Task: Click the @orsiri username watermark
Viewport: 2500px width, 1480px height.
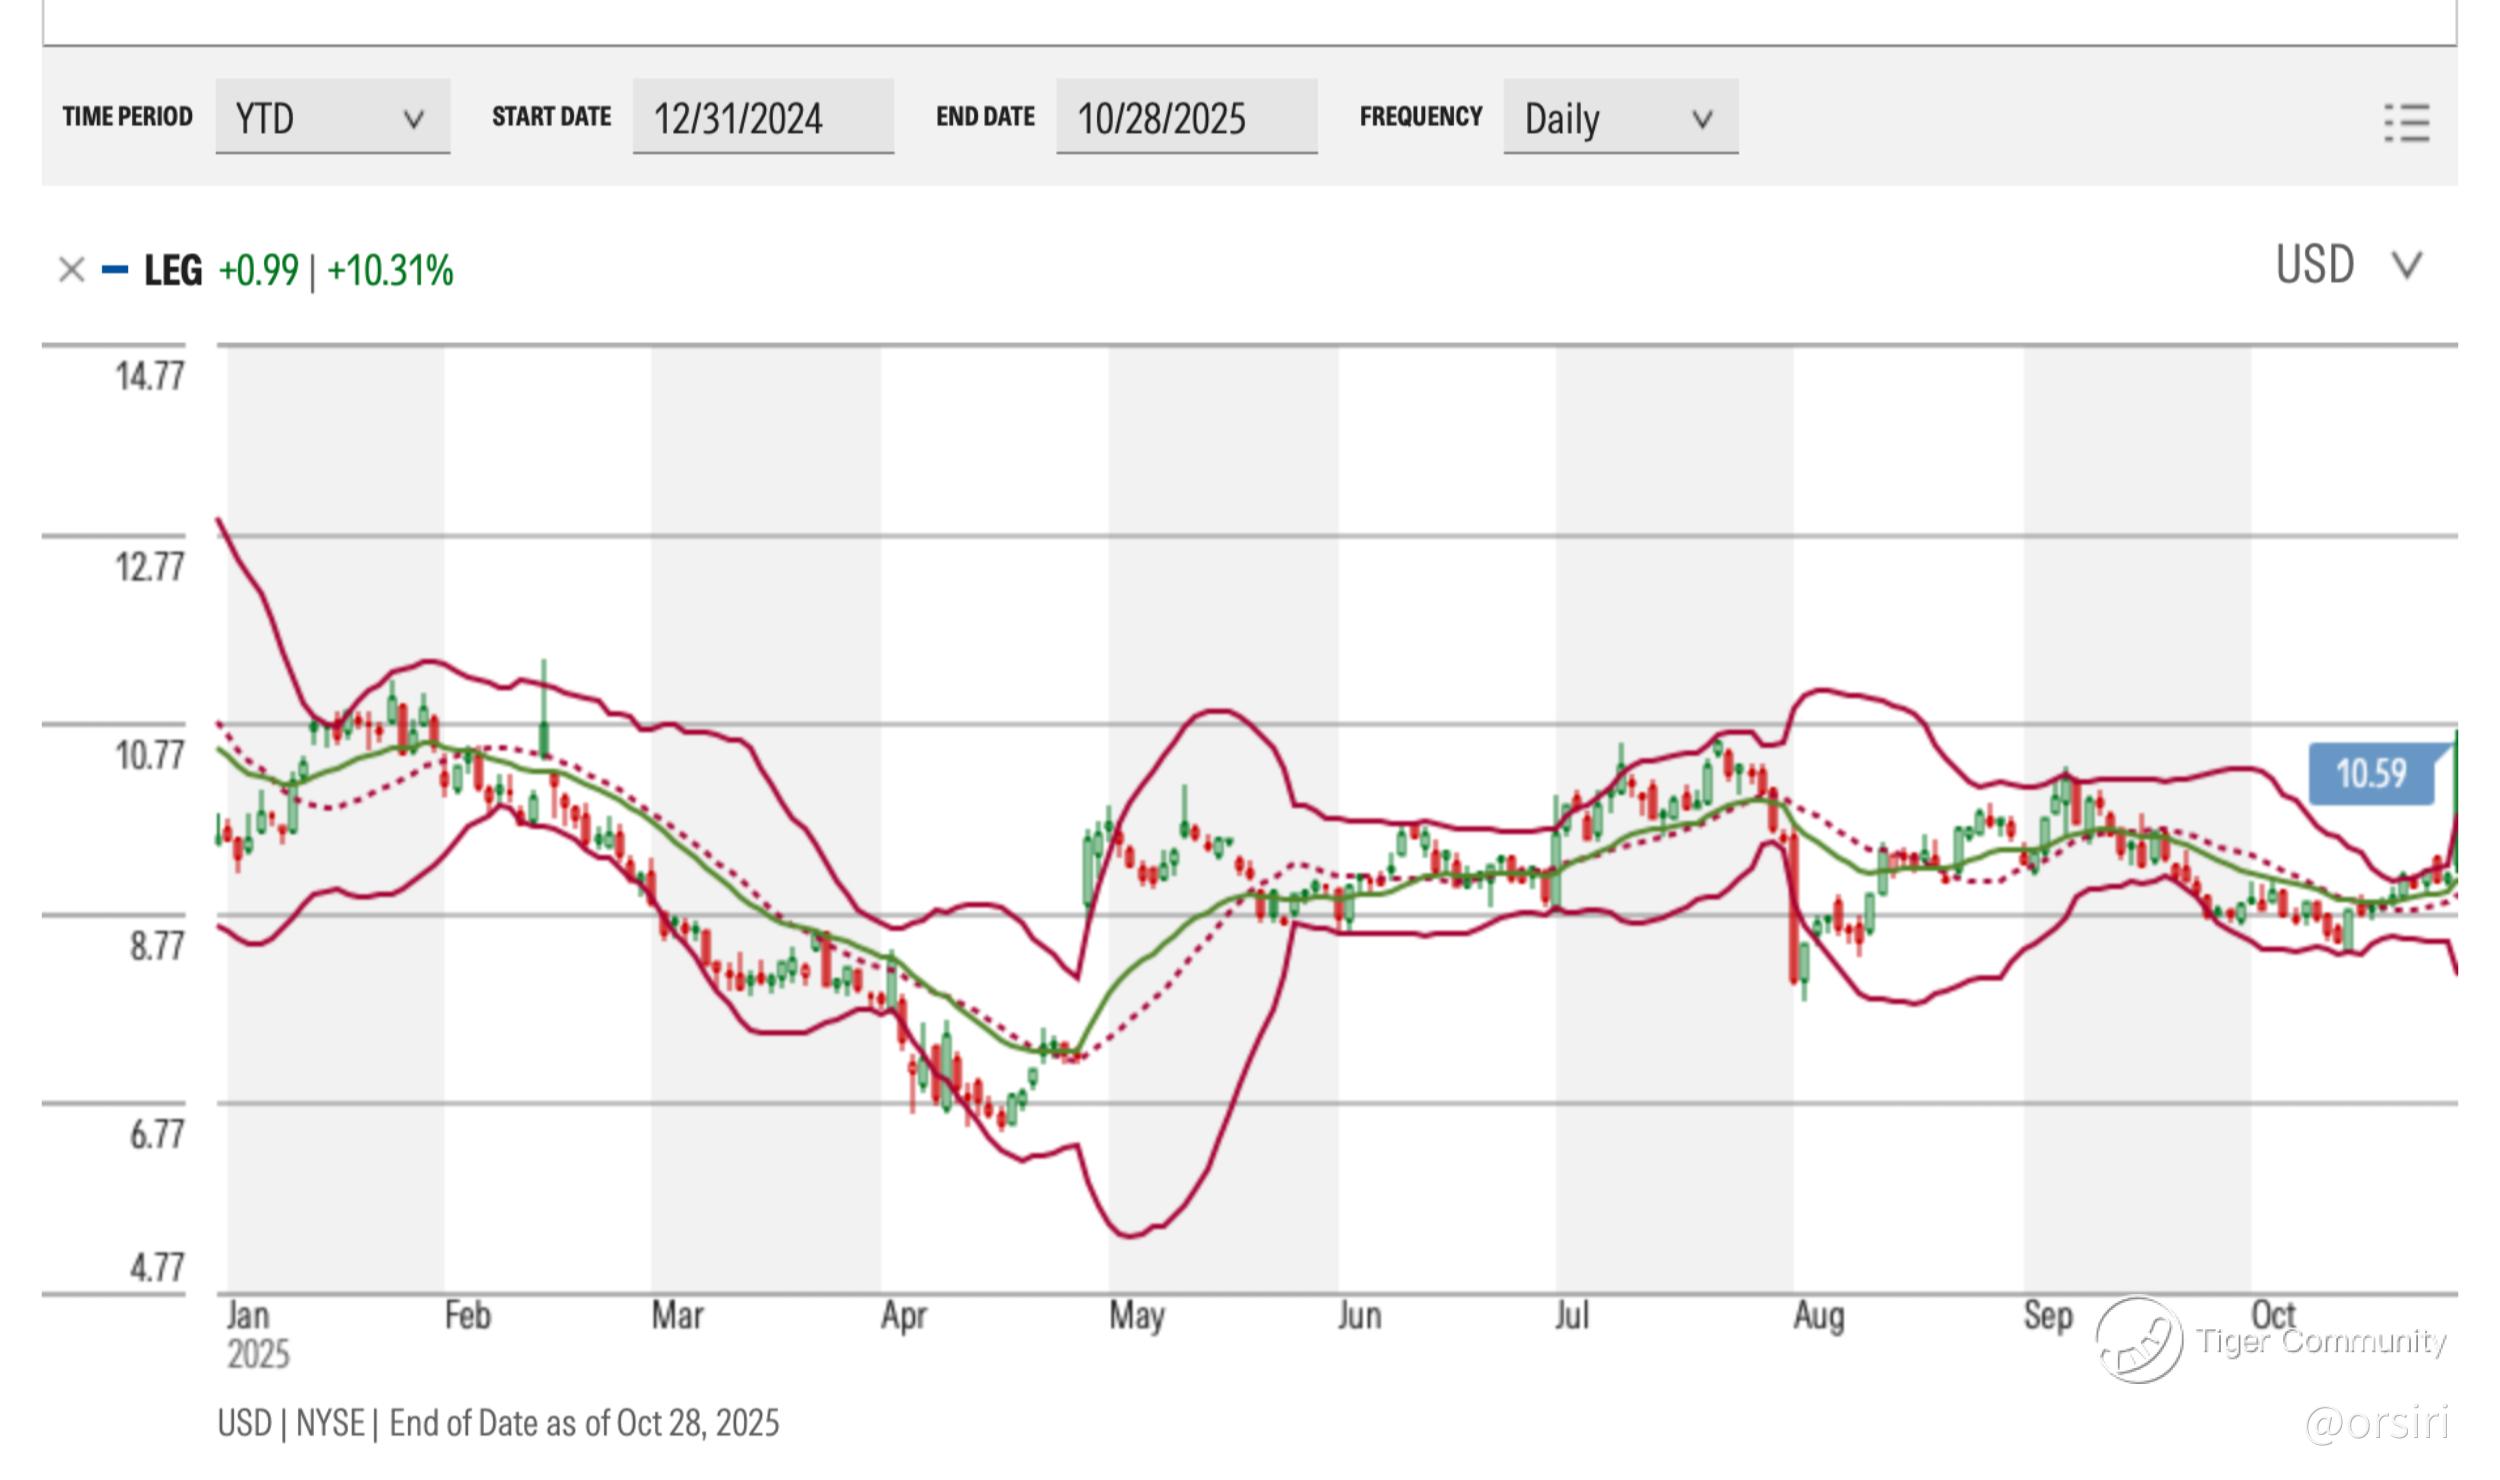Action: (x=2377, y=1422)
